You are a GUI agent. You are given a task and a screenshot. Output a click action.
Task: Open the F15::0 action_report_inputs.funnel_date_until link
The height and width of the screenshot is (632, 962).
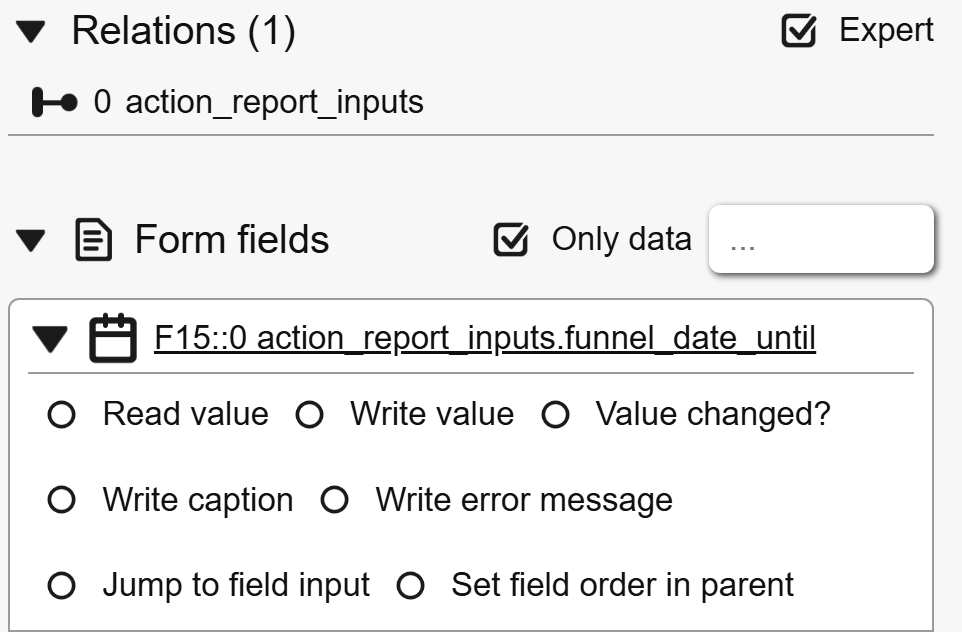pyautogui.click(x=484, y=340)
